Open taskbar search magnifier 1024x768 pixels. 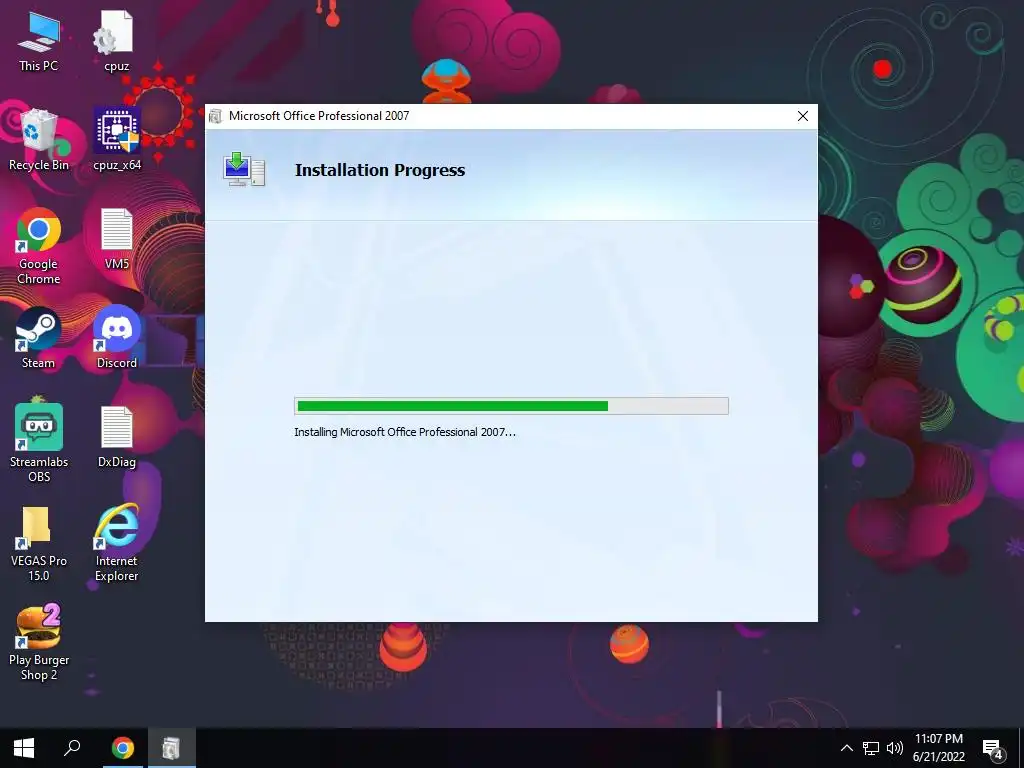[x=72, y=748]
